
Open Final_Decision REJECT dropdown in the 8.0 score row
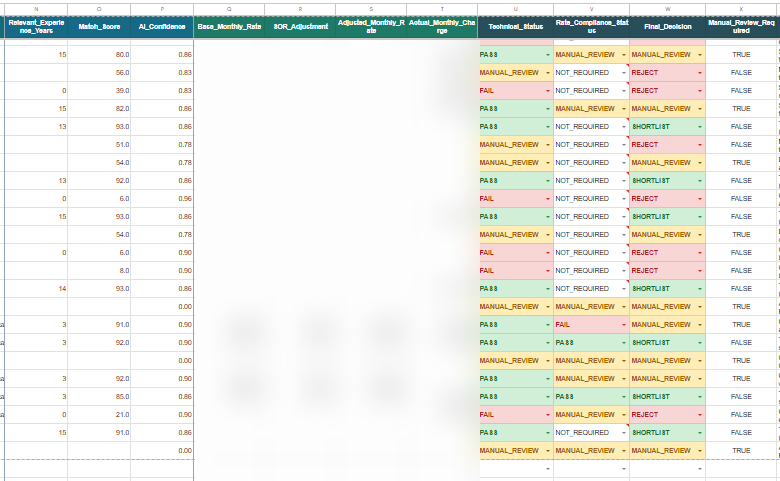[x=699, y=271]
